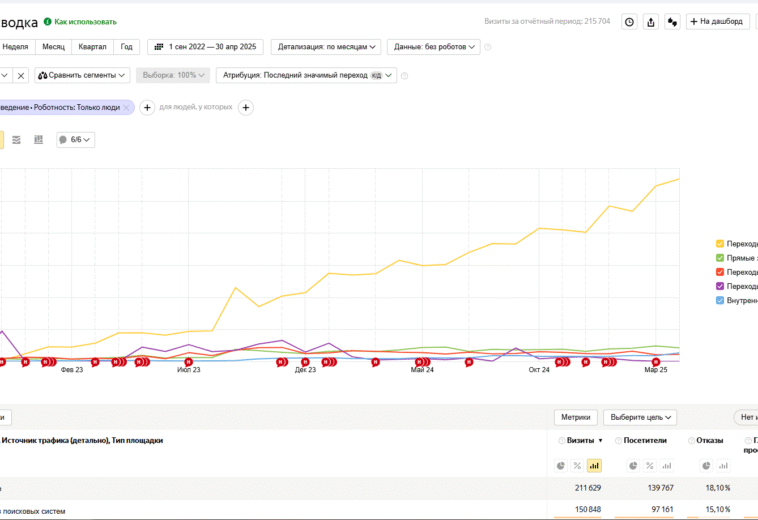Remove Роботность: Только люди filter chip
758x520 pixels.
point(126,107)
